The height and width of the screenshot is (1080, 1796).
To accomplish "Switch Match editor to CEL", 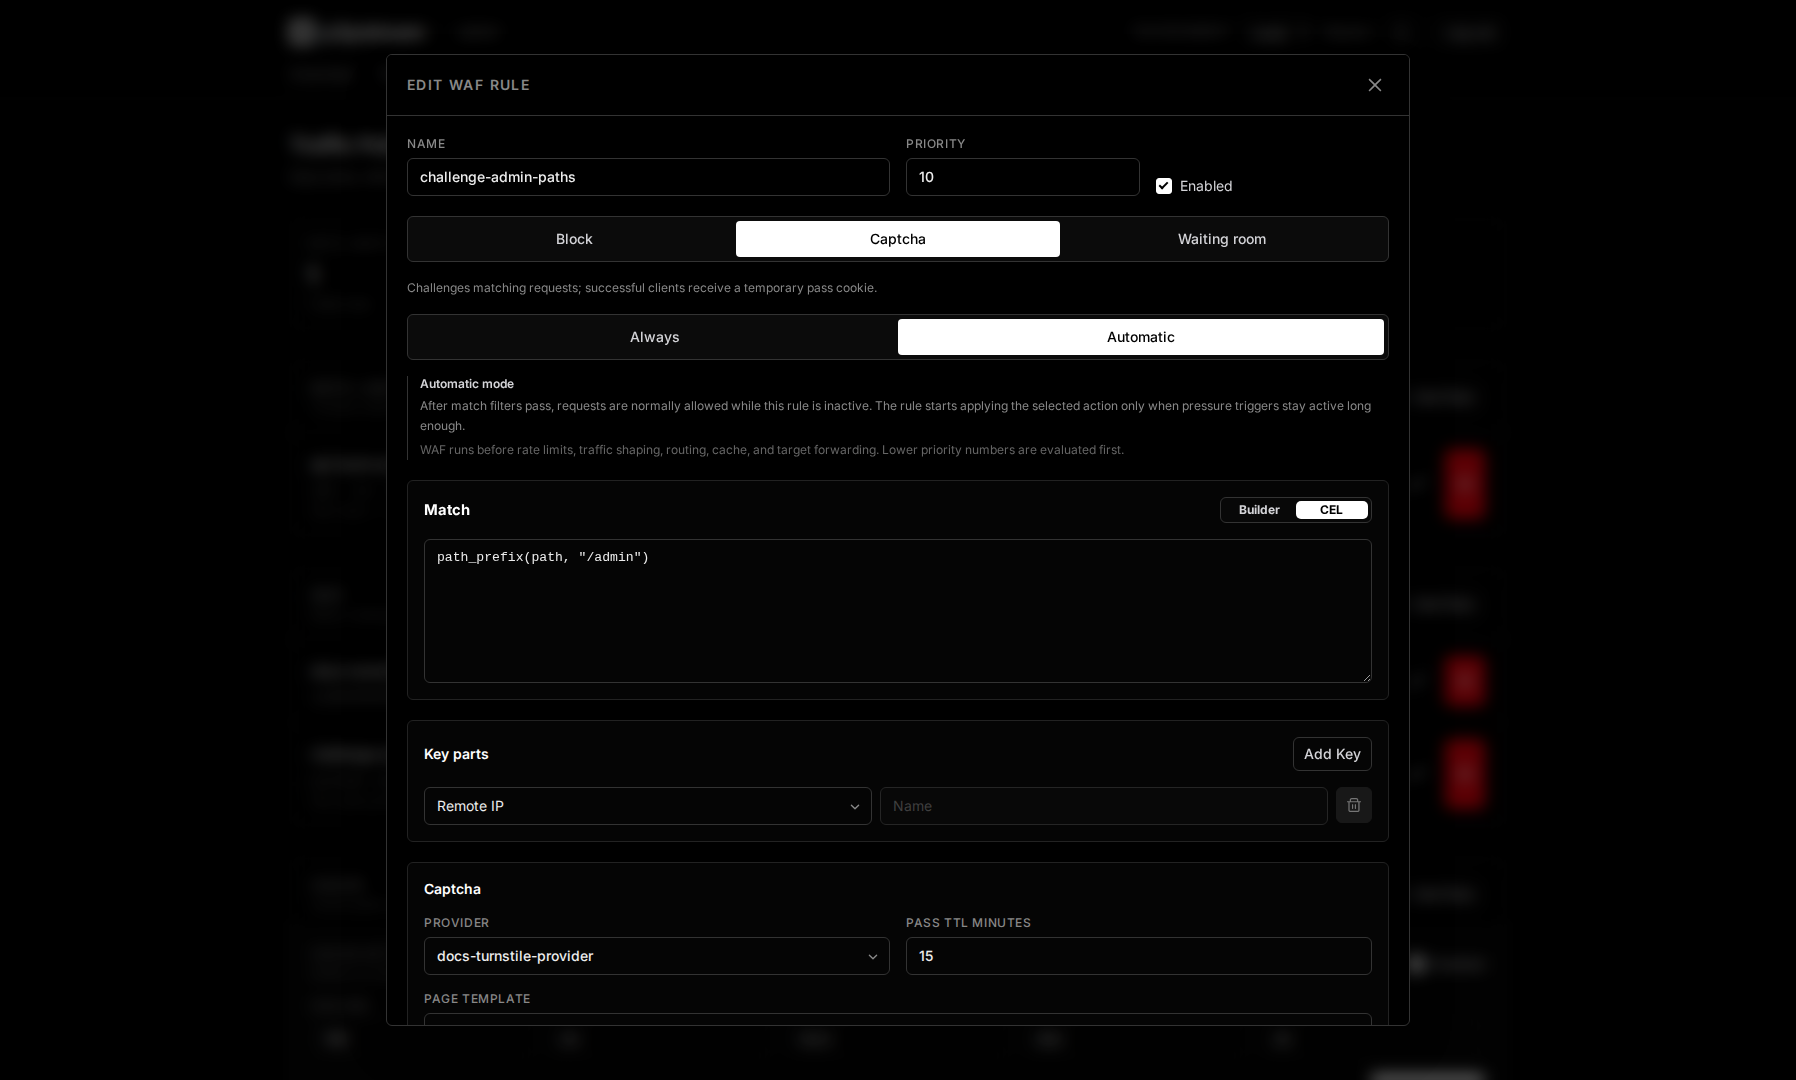I will 1331,510.
